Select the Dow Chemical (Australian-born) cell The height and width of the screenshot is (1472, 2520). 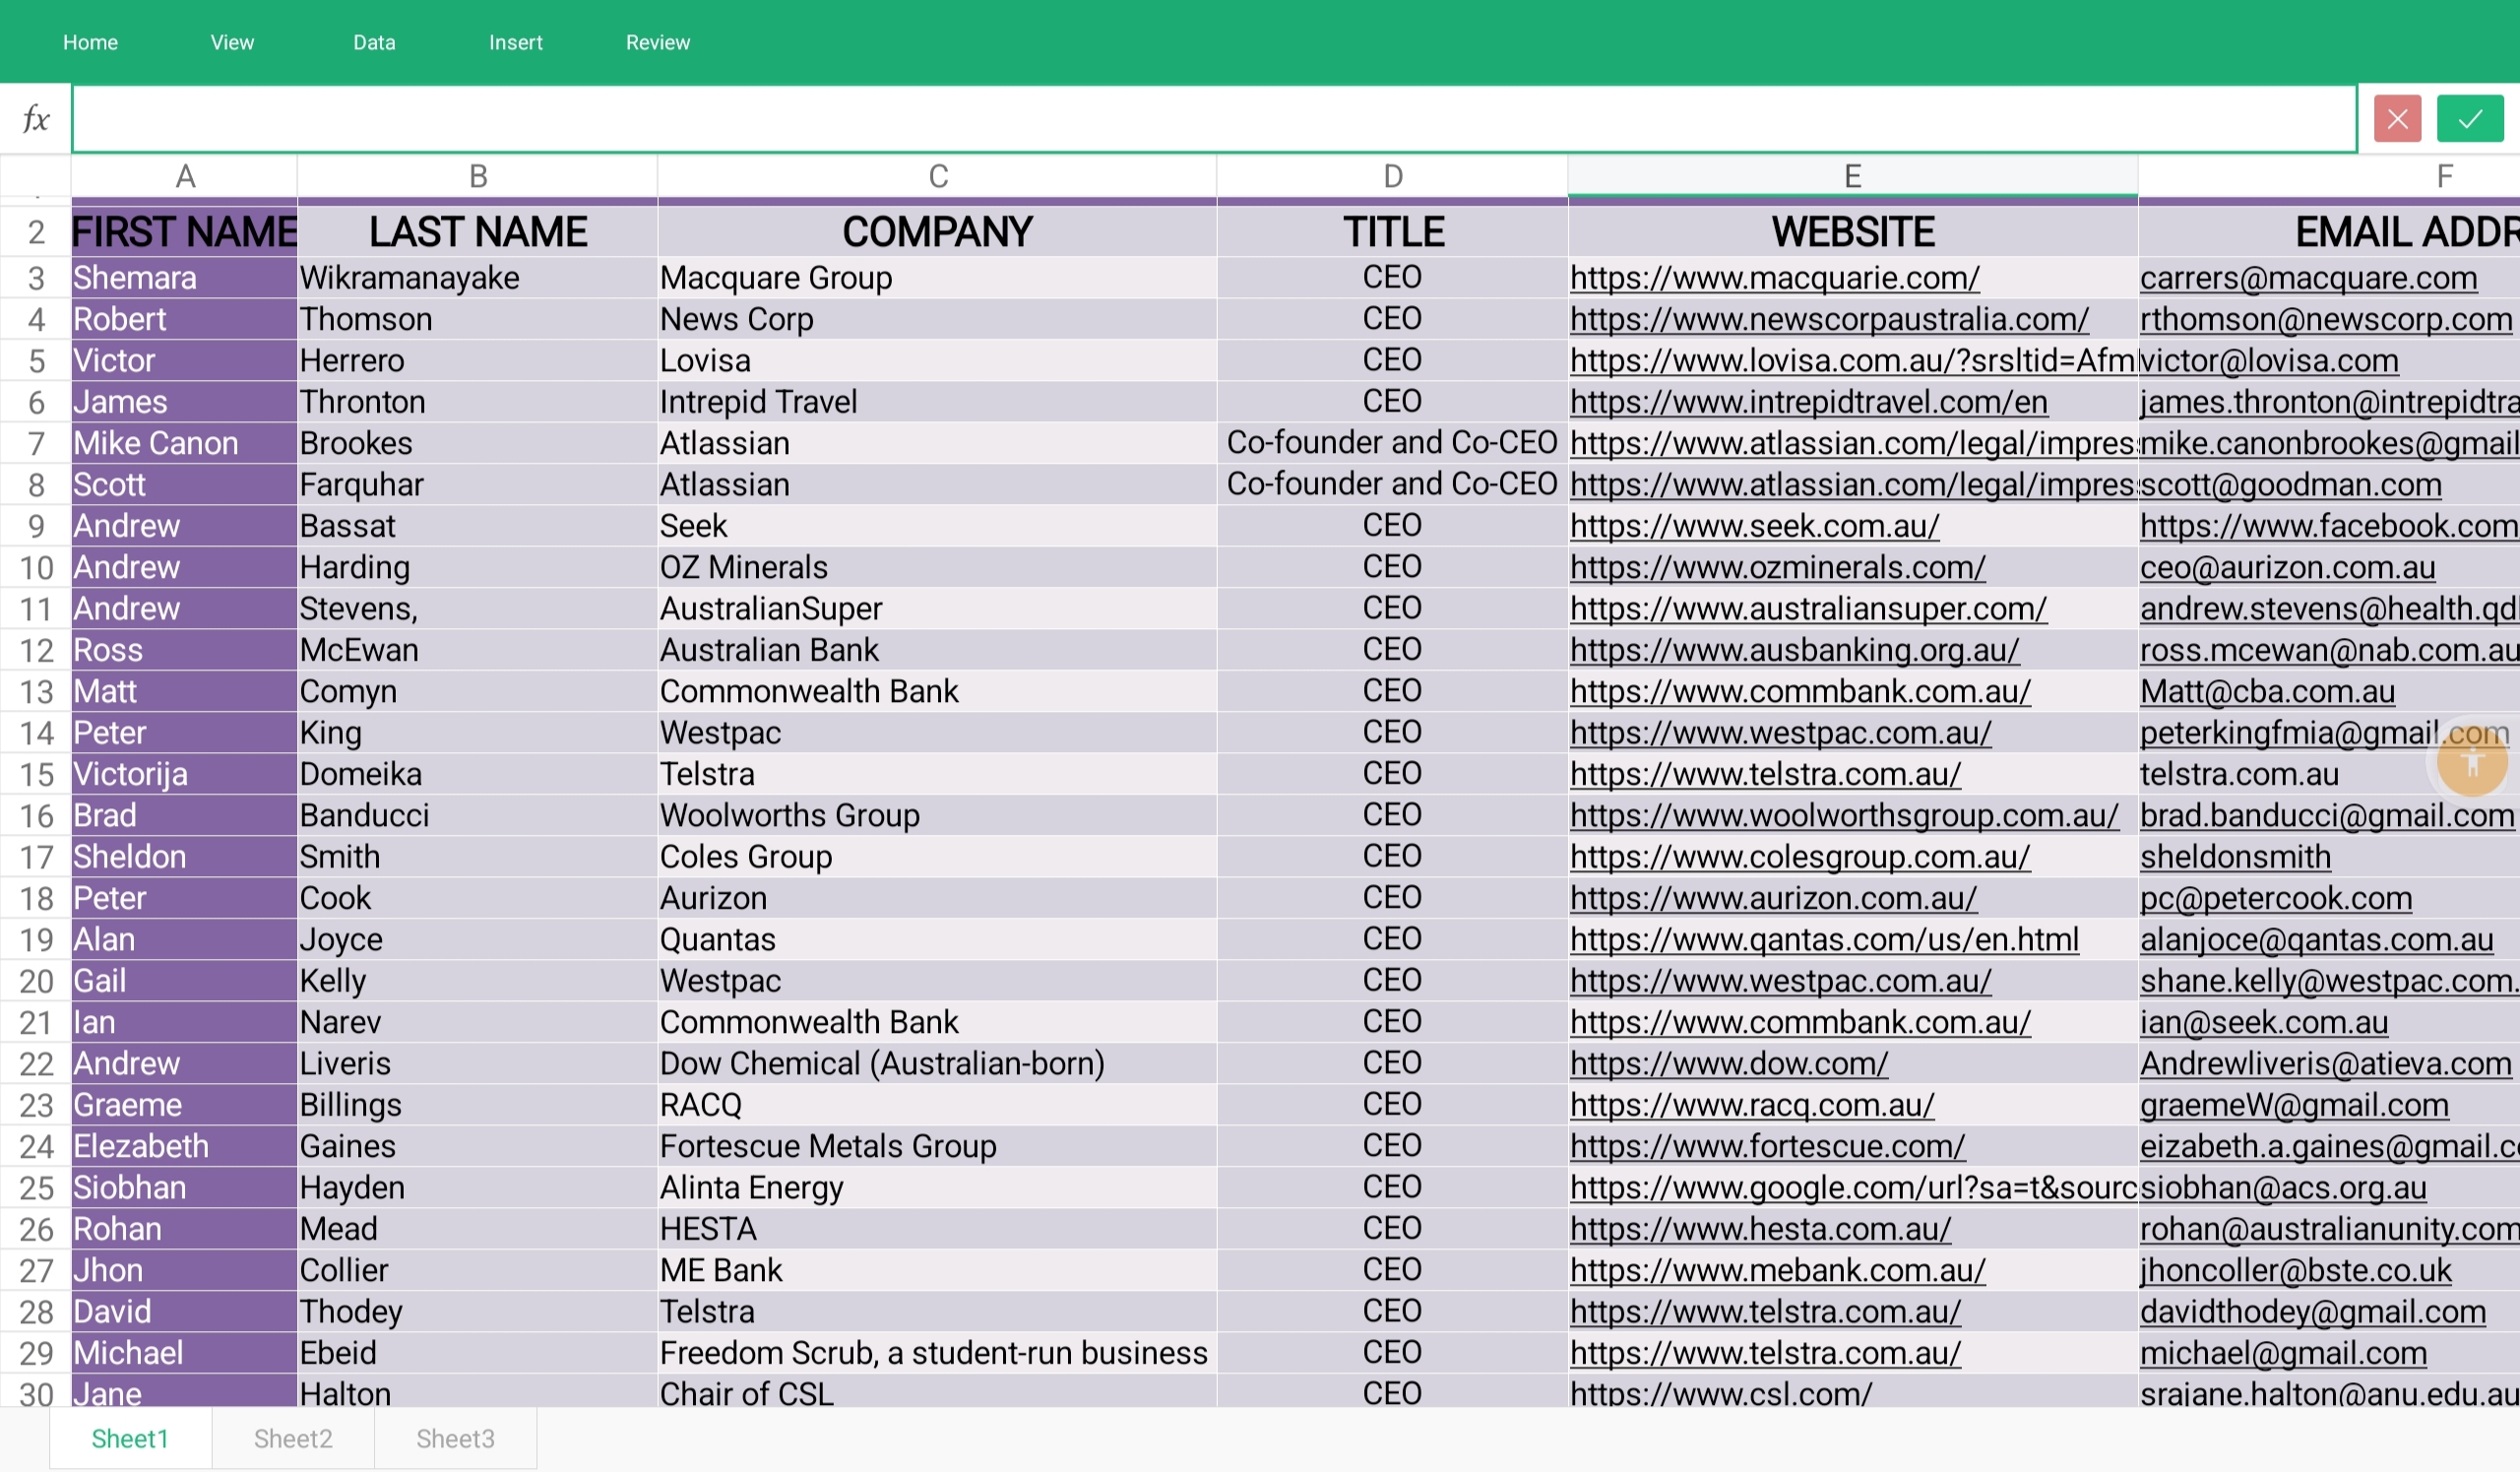[x=937, y=1063]
